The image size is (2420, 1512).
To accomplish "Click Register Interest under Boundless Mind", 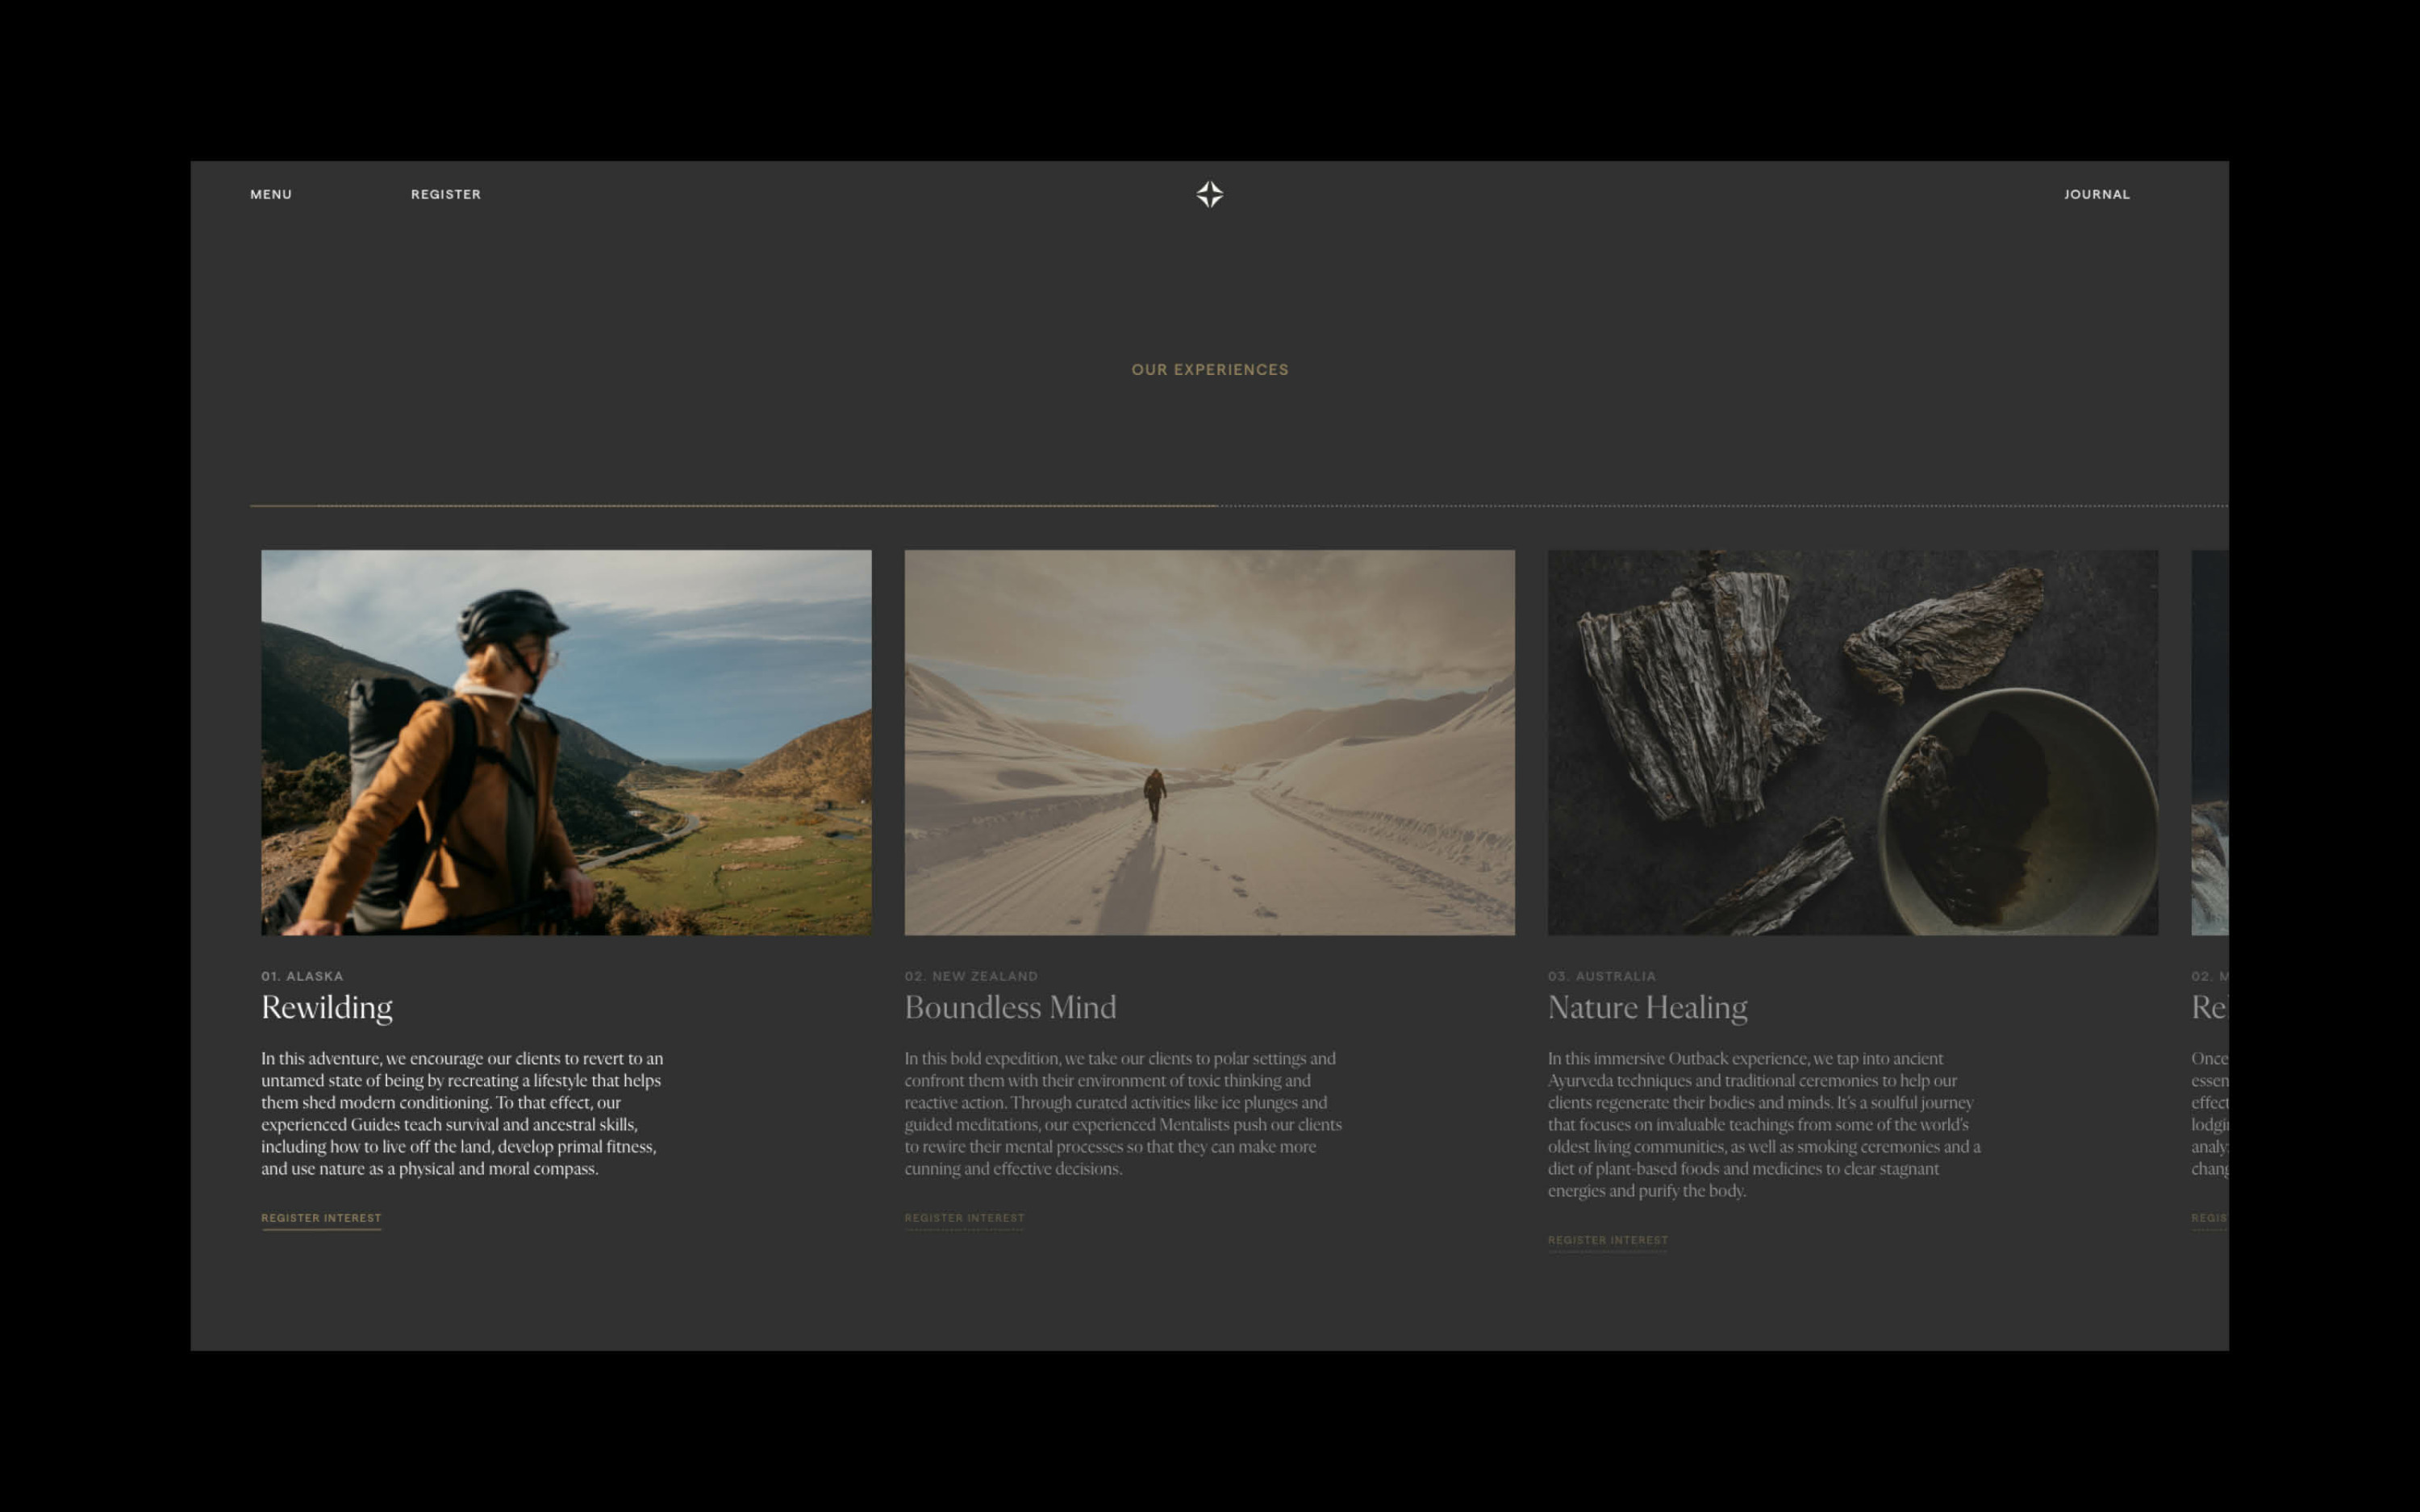I will pyautogui.click(x=964, y=1218).
